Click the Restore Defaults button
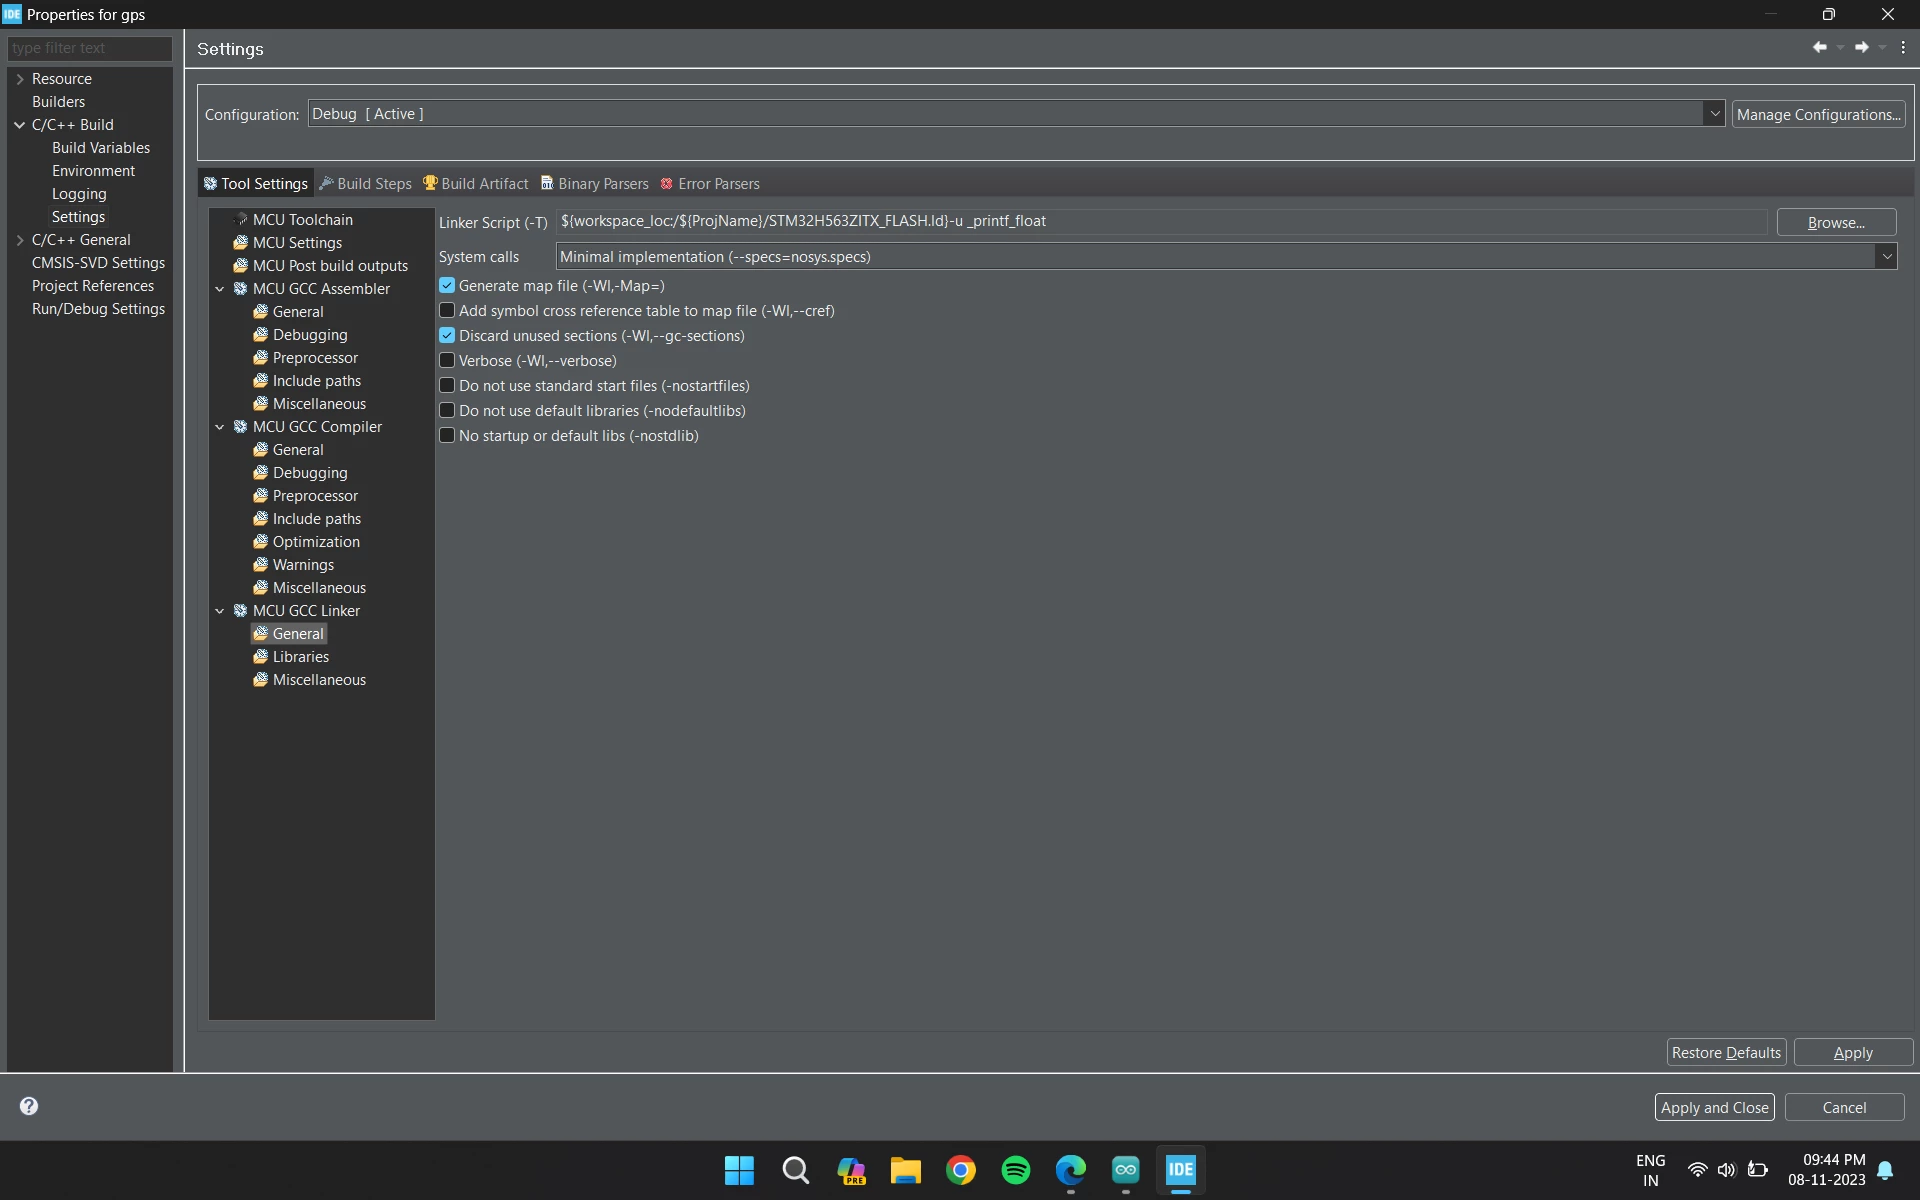This screenshot has width=1920, height=1200. pos(1726,1052)
